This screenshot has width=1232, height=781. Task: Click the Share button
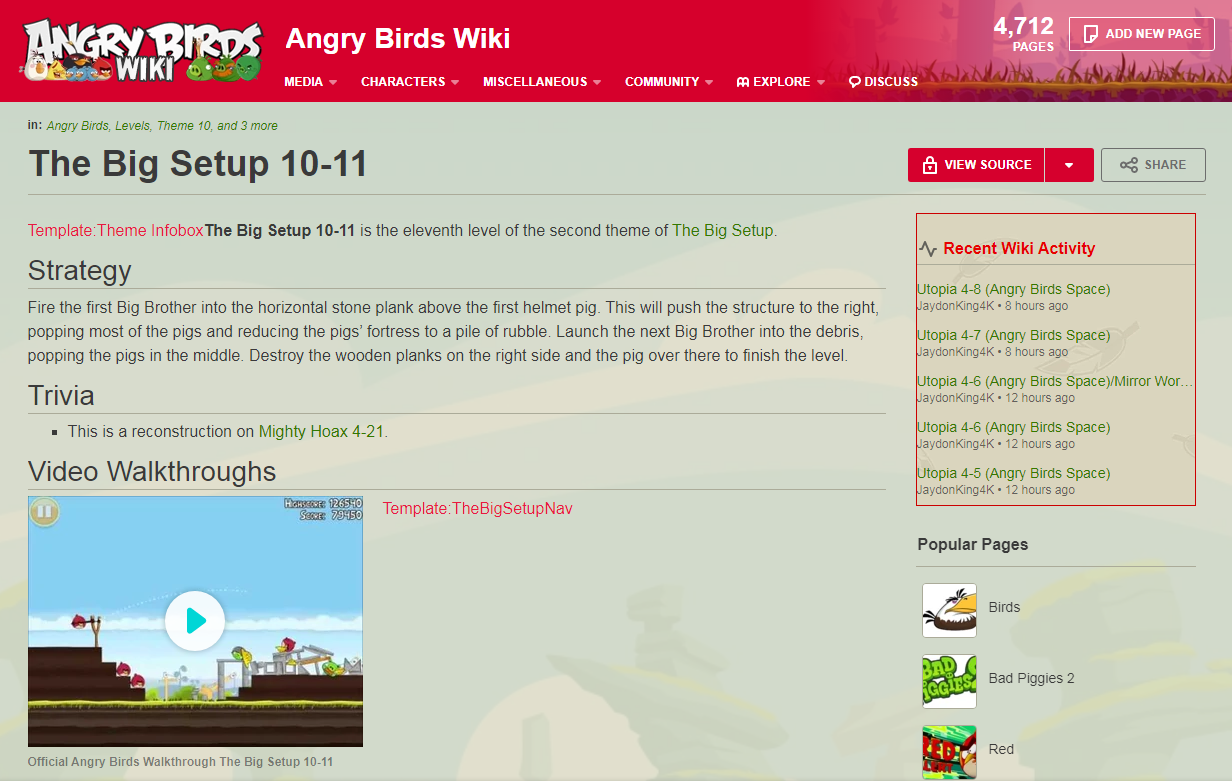coord(1153,165)
